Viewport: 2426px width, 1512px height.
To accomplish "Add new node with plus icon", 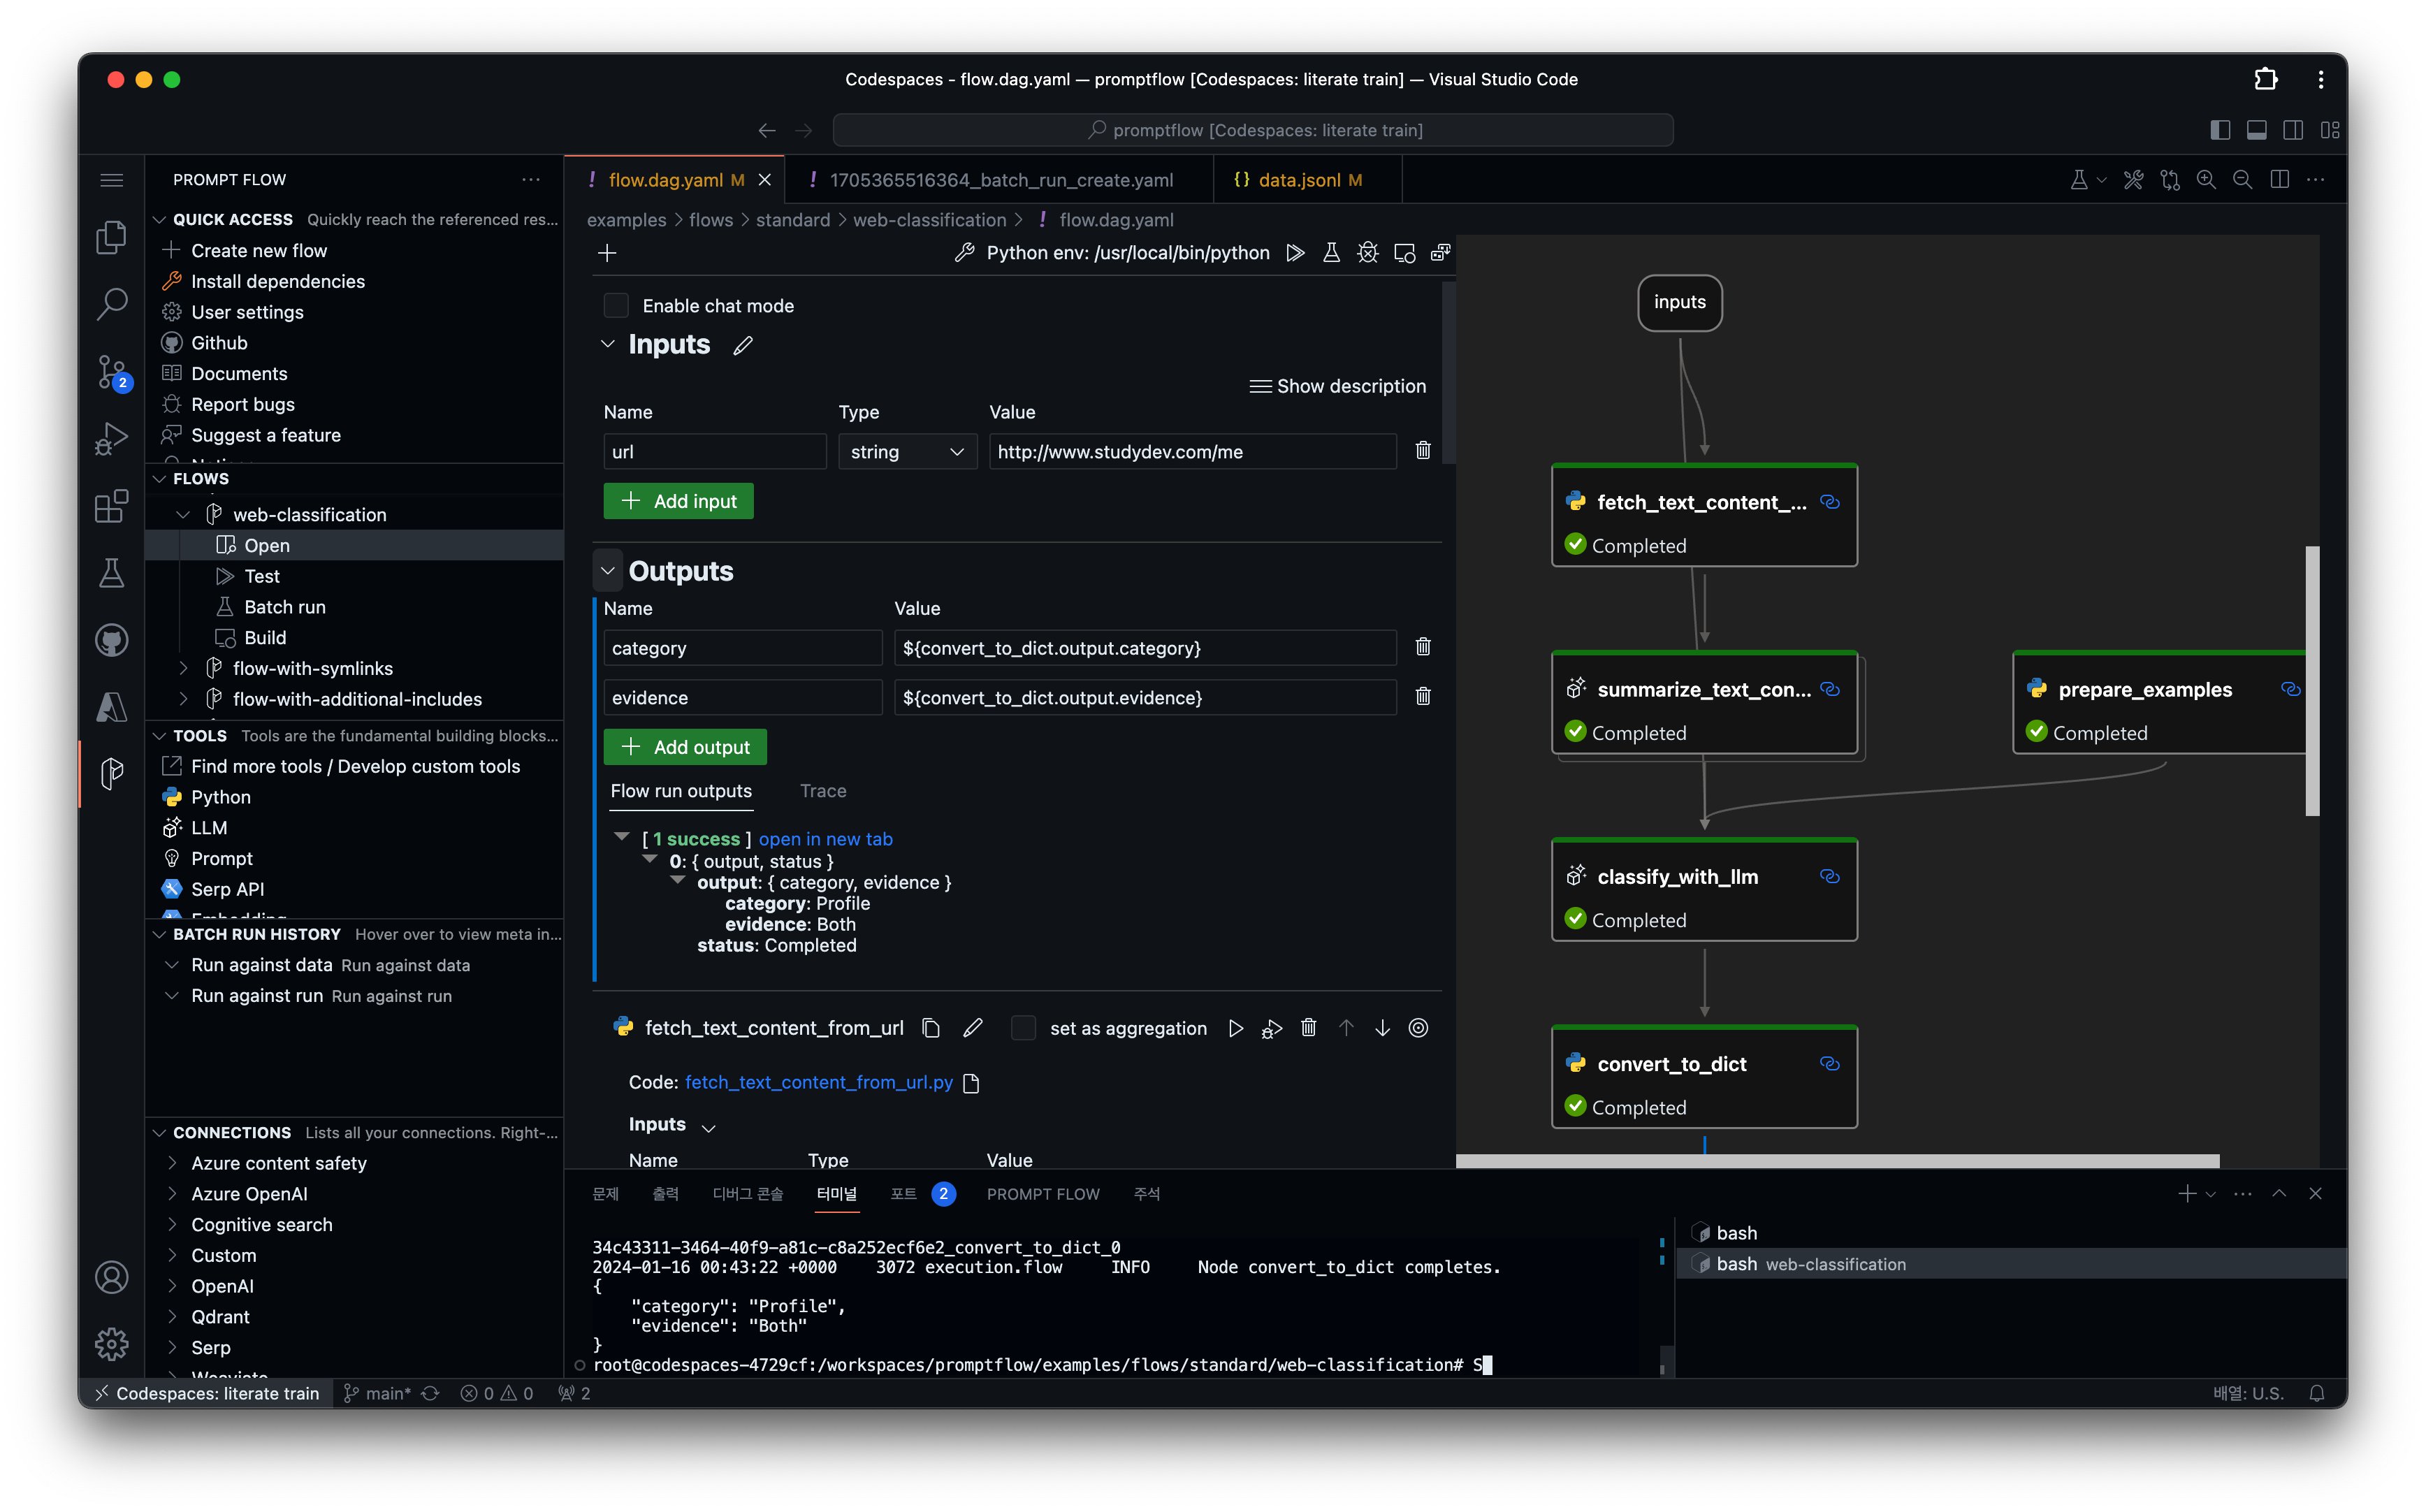I will (x=607, y=253).
